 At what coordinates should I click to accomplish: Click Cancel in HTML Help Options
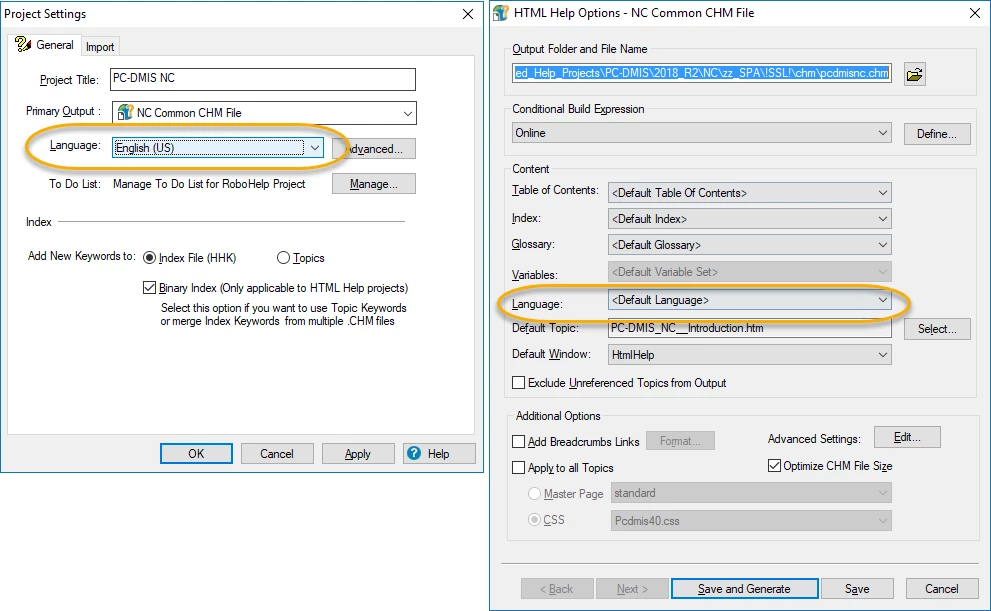tap(942, 589)
